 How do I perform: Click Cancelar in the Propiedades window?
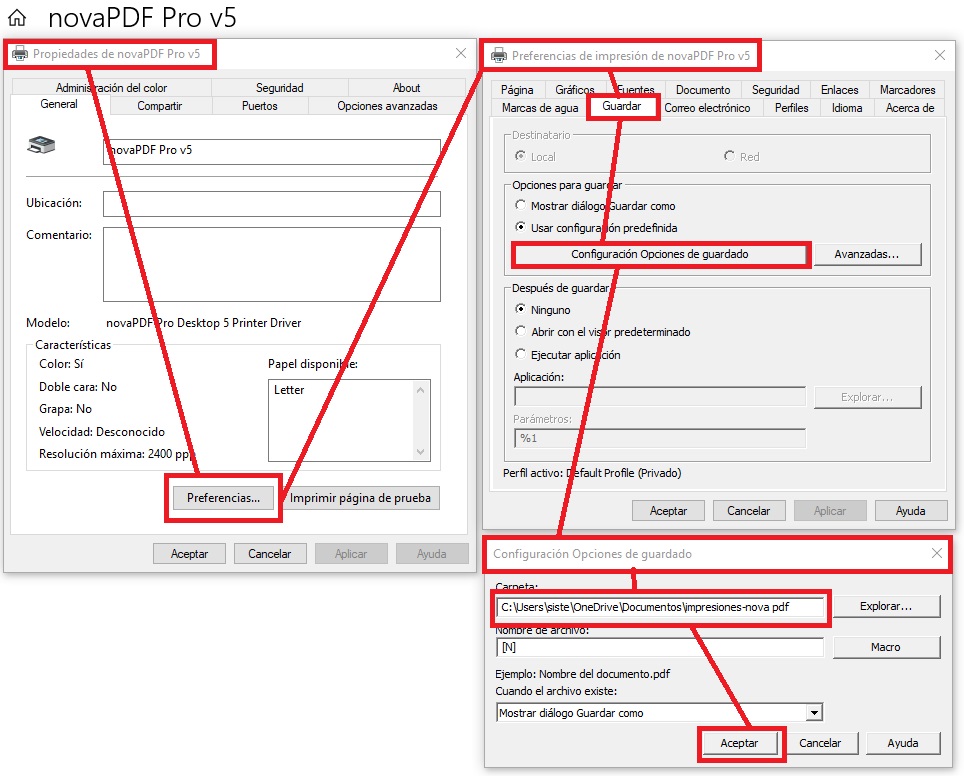point(270,553)
